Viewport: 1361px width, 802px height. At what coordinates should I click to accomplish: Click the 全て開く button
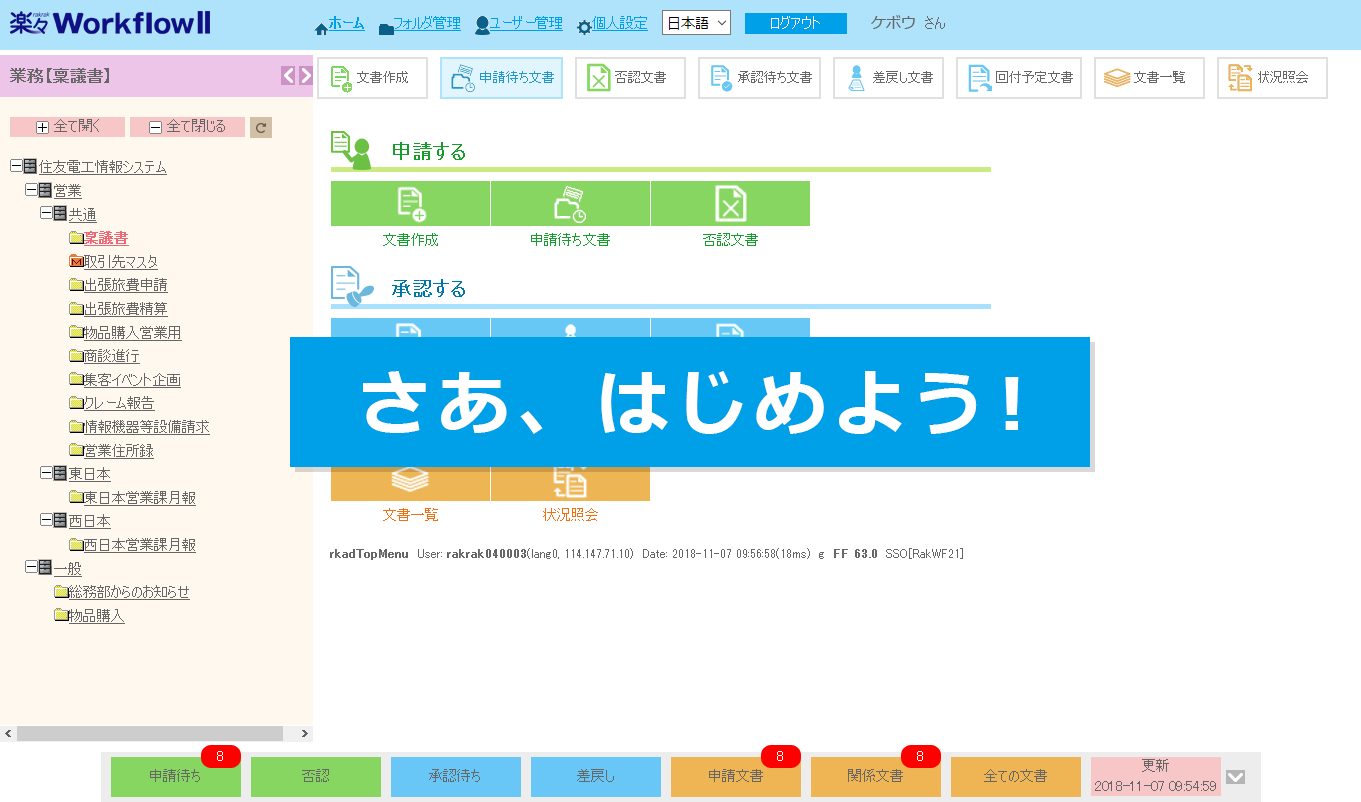tap(67, 127)
